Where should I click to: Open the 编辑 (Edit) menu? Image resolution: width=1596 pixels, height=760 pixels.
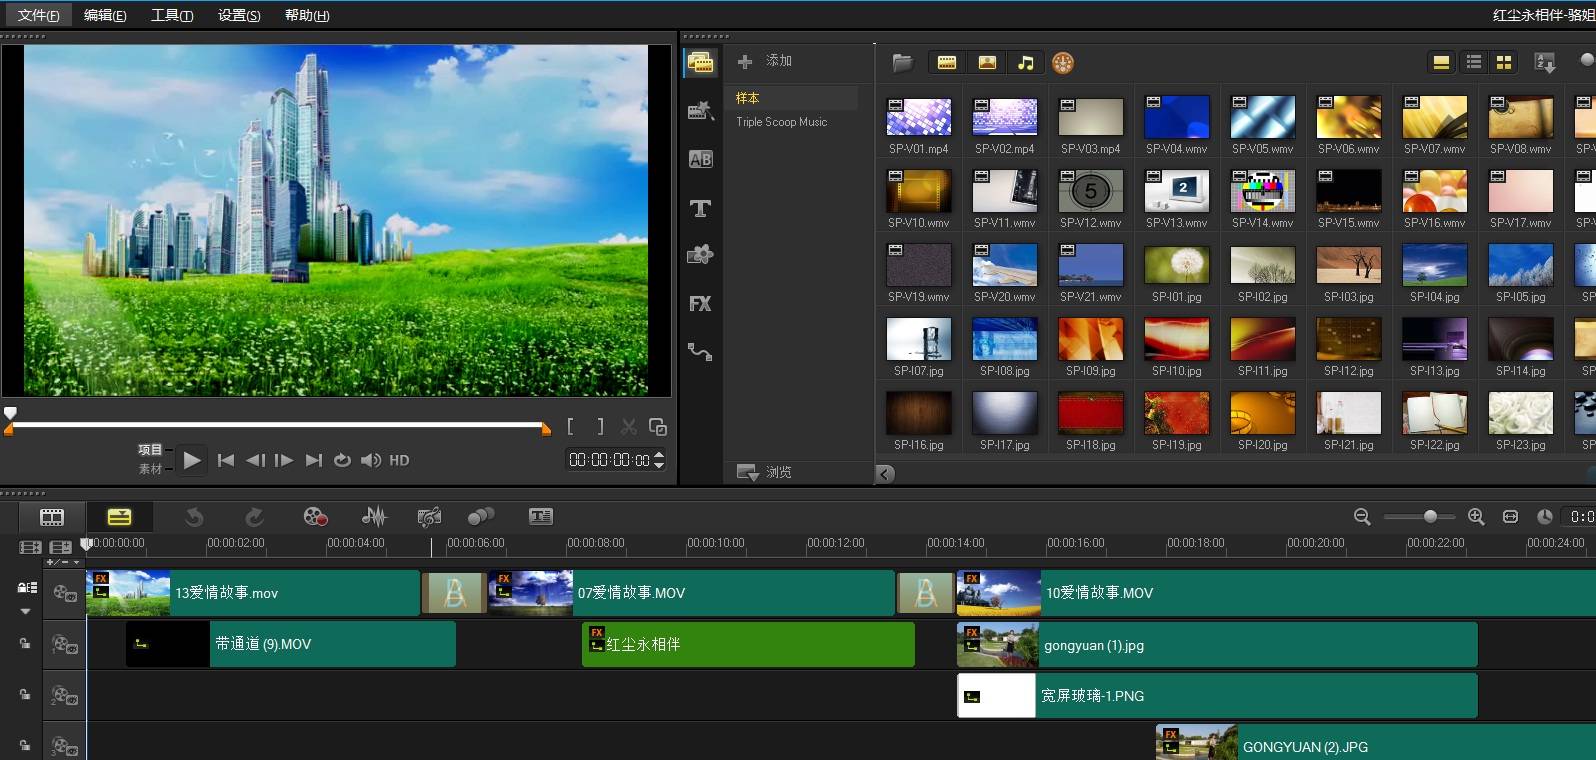point(105,15)
